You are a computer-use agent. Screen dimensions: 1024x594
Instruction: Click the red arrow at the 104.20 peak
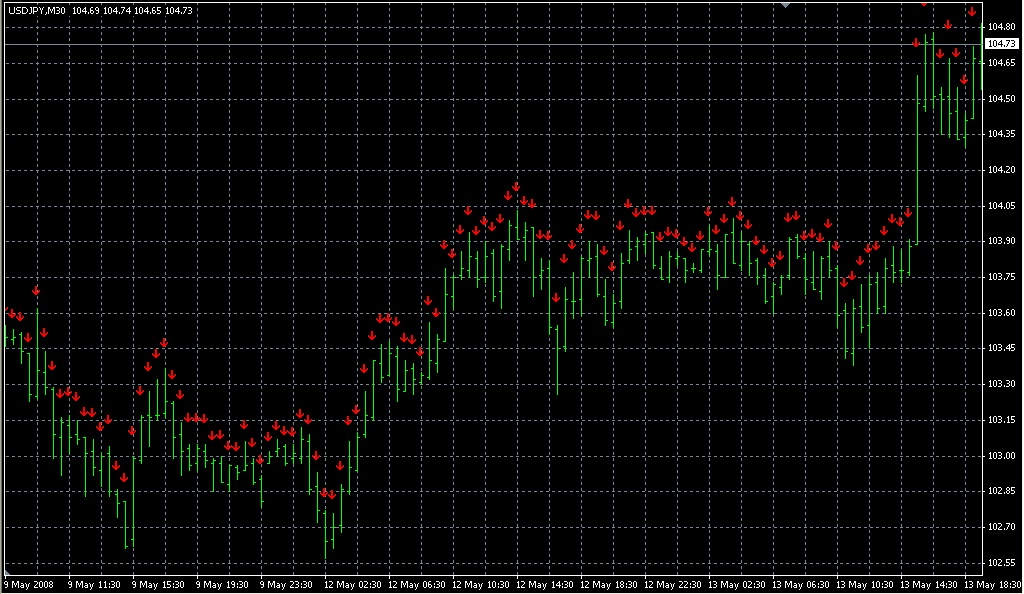tap(516, 186)
